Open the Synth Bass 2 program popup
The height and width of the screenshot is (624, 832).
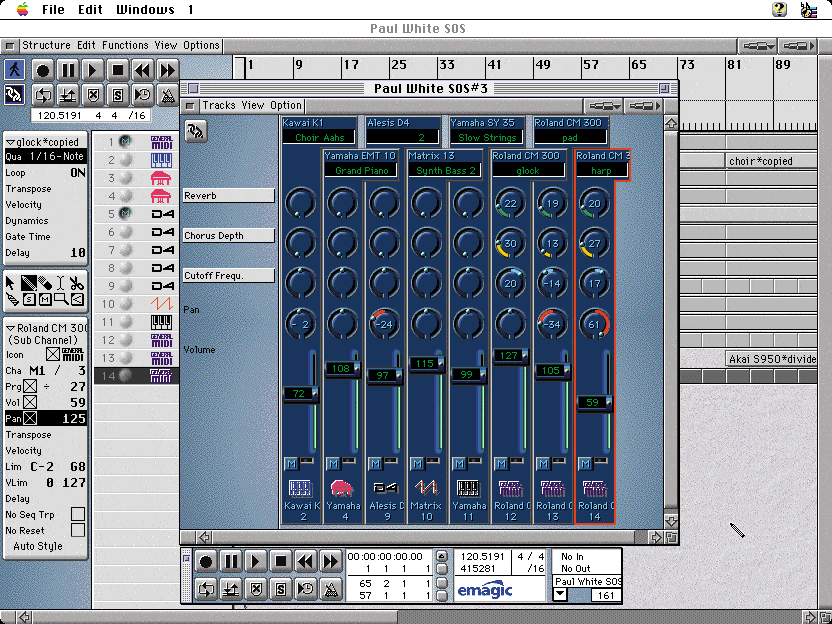point(445,170)
